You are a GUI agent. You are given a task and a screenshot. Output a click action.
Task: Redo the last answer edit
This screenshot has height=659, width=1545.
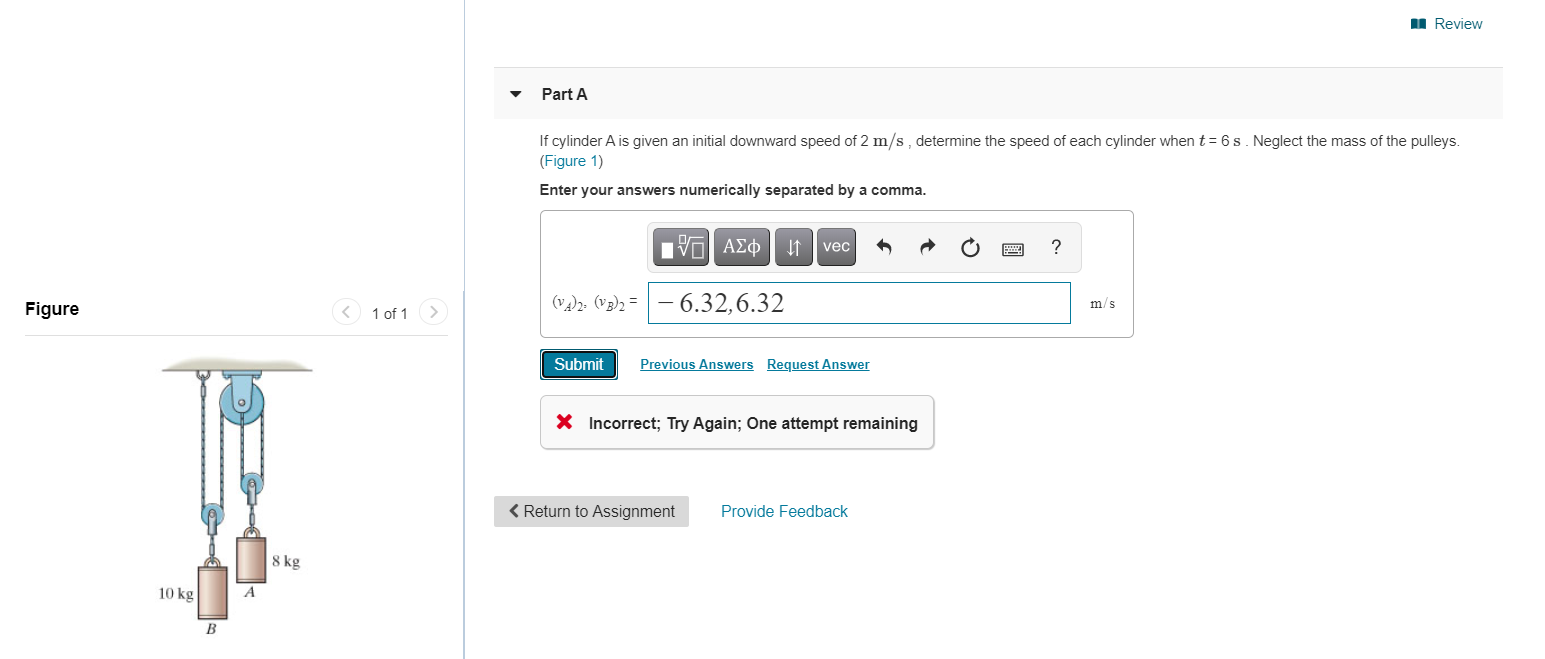(x=927, y=247)
